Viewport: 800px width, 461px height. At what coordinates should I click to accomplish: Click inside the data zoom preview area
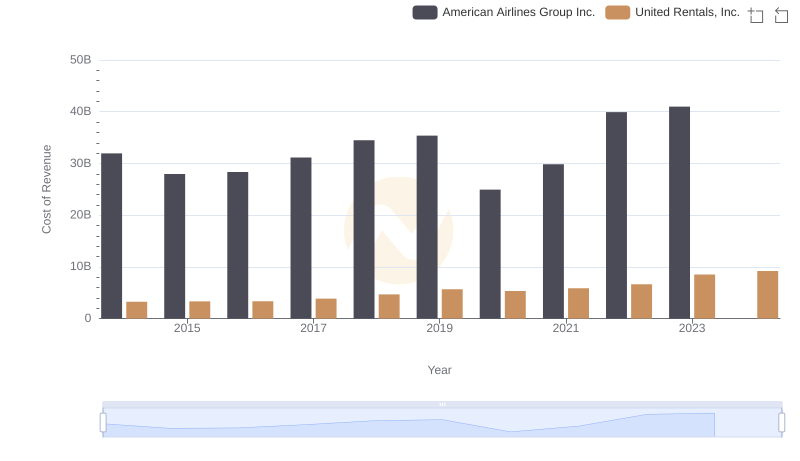point(442,423)
